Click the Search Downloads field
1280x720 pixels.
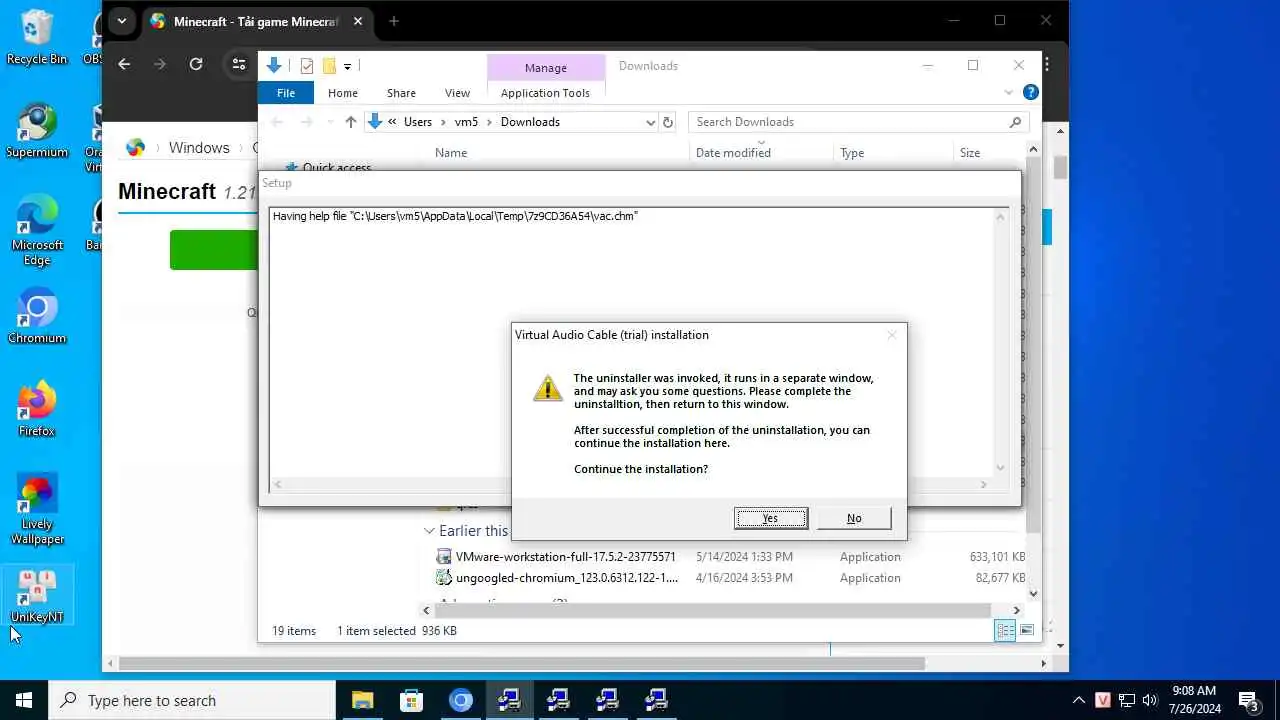pos(859,122)
